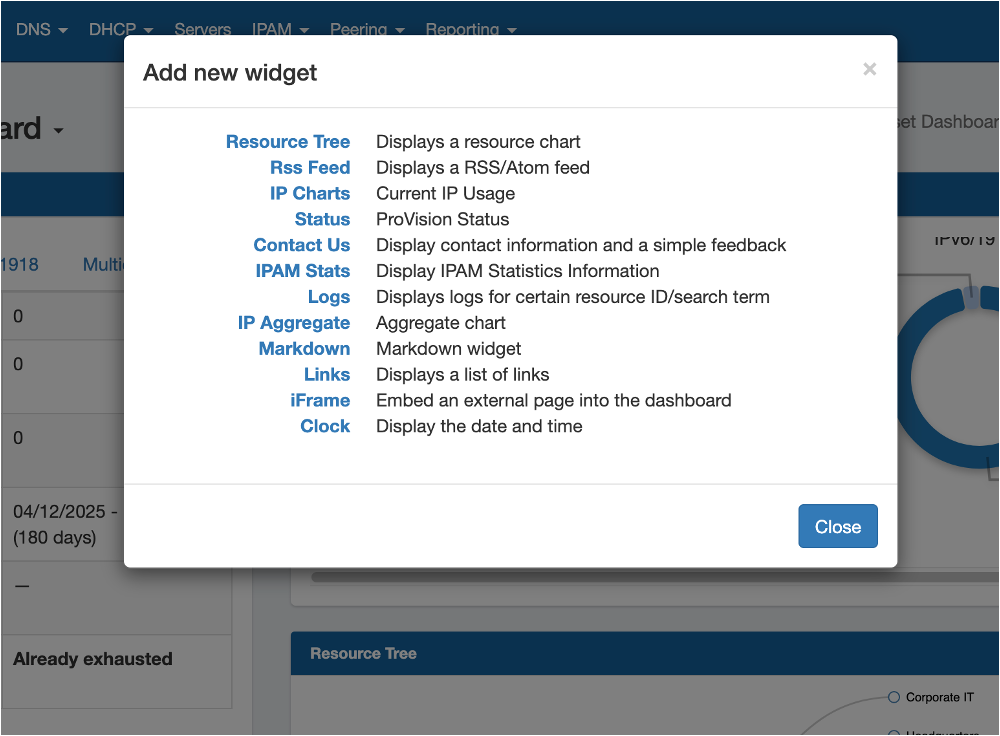
Task: Select the Rss Feed widget link
Action: coord(310,168)
